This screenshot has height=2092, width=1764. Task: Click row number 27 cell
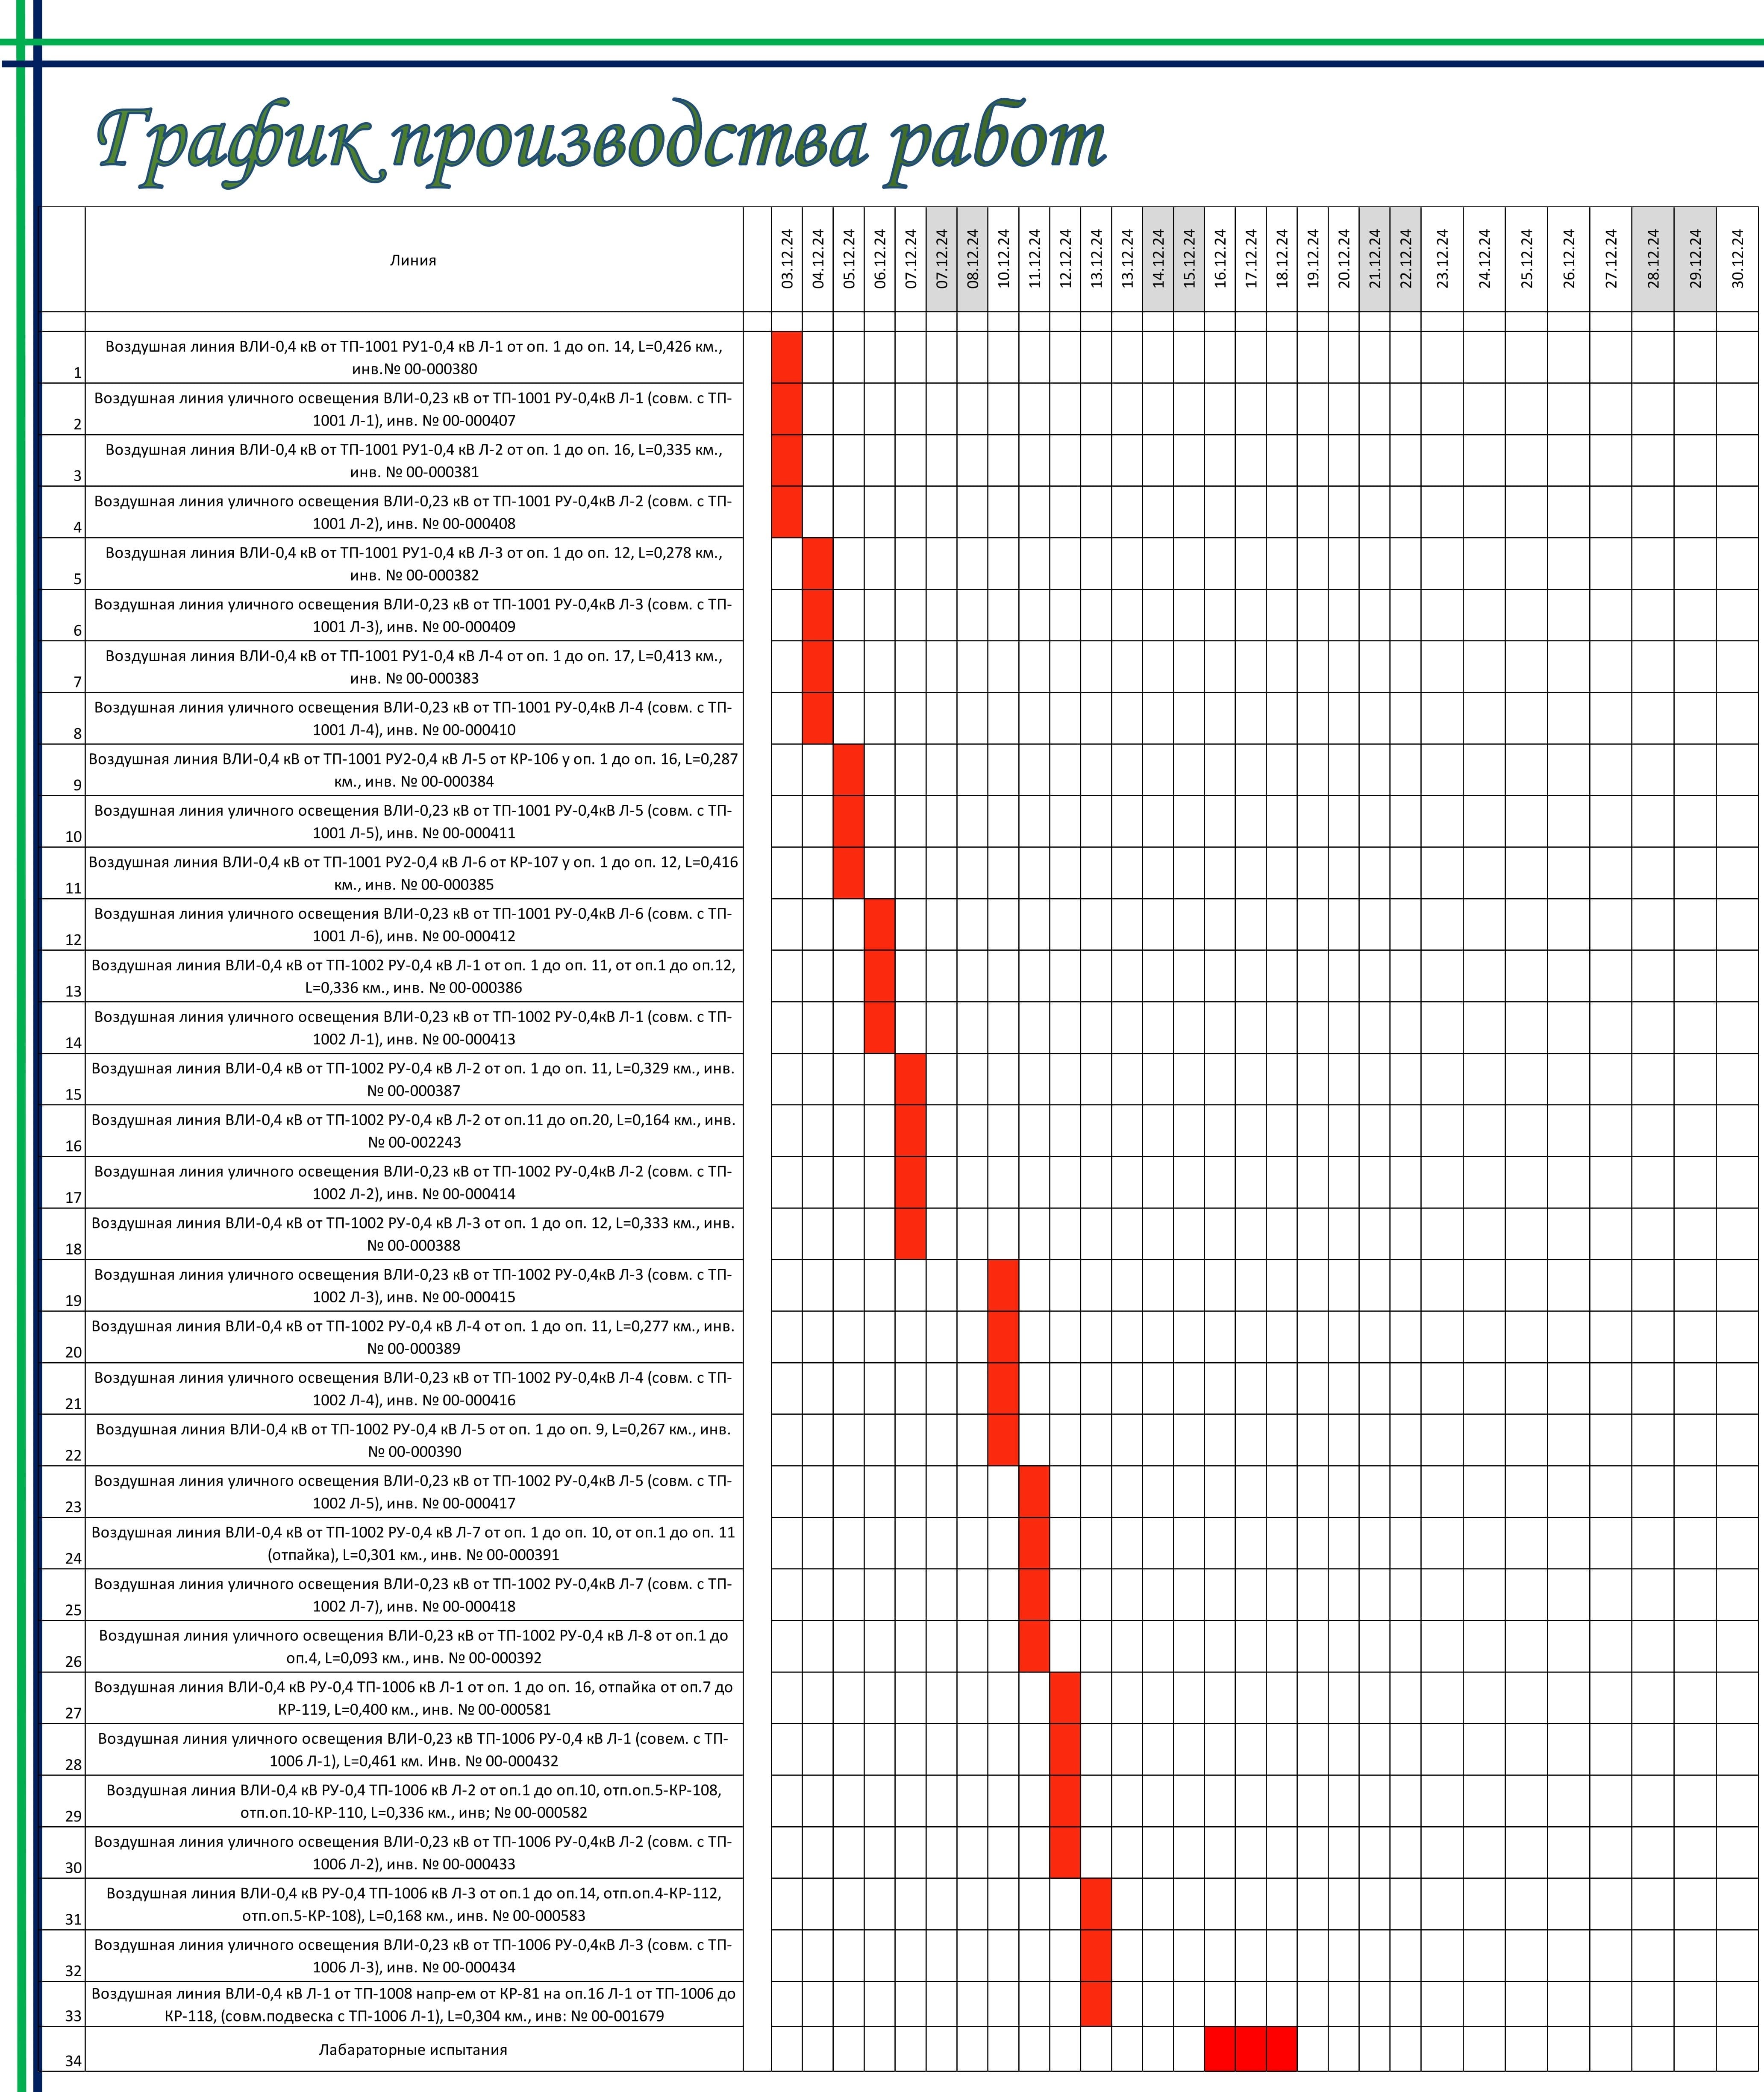63,1698
